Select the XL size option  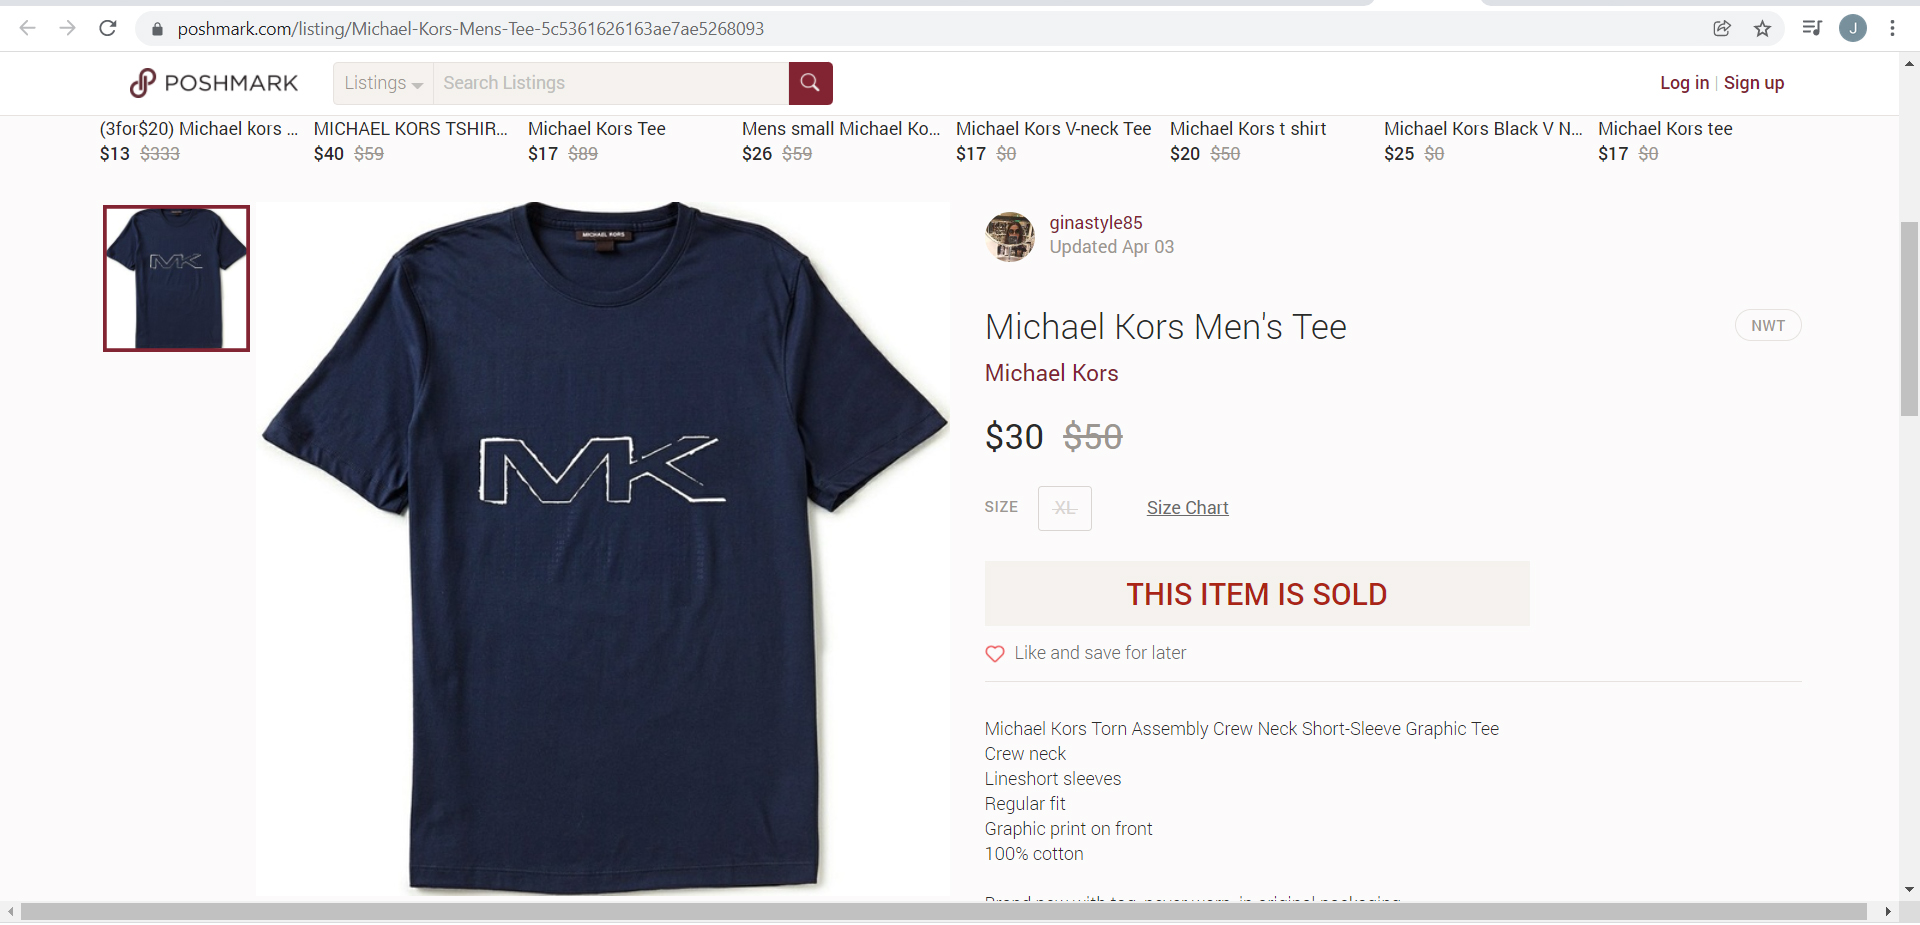[1065, 508]
